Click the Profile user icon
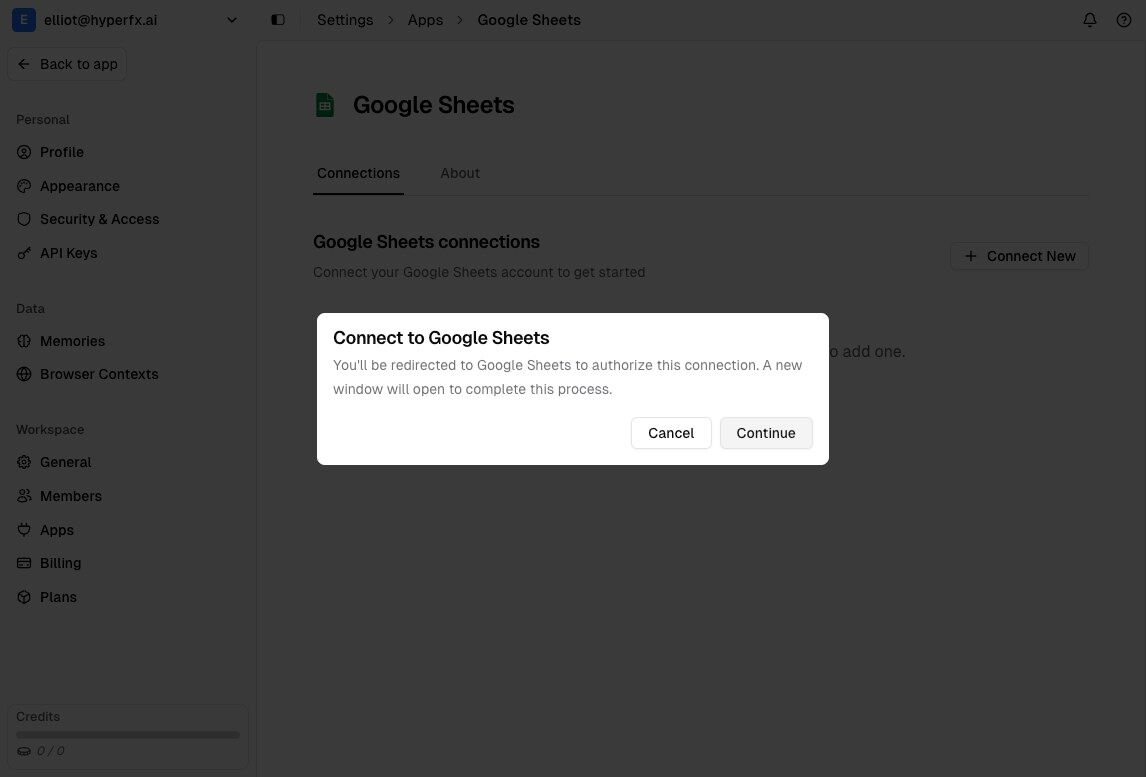Viewport: 1146px width, 777px height. tap(24, 152)
